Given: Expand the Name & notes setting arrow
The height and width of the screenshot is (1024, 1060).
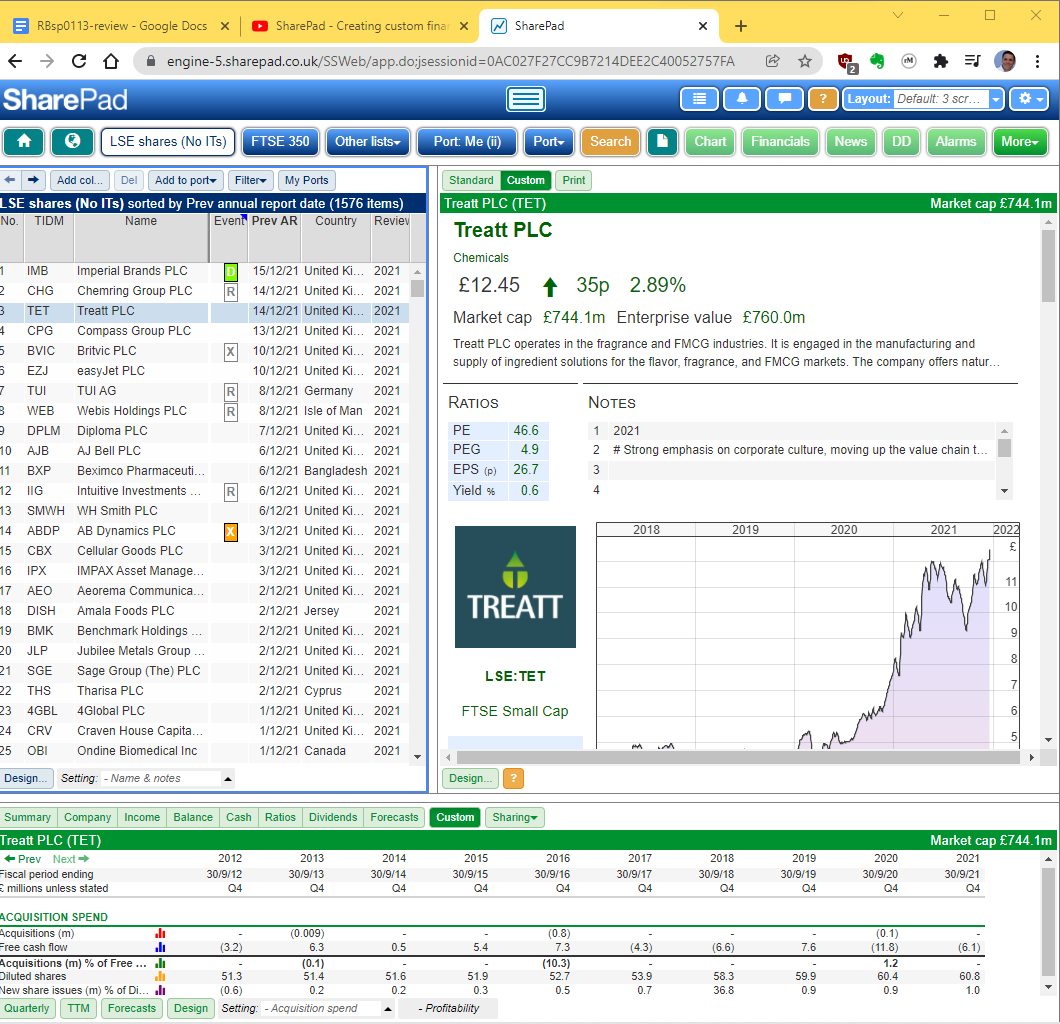Looking at the screenshot, I should tap(228, 779).
